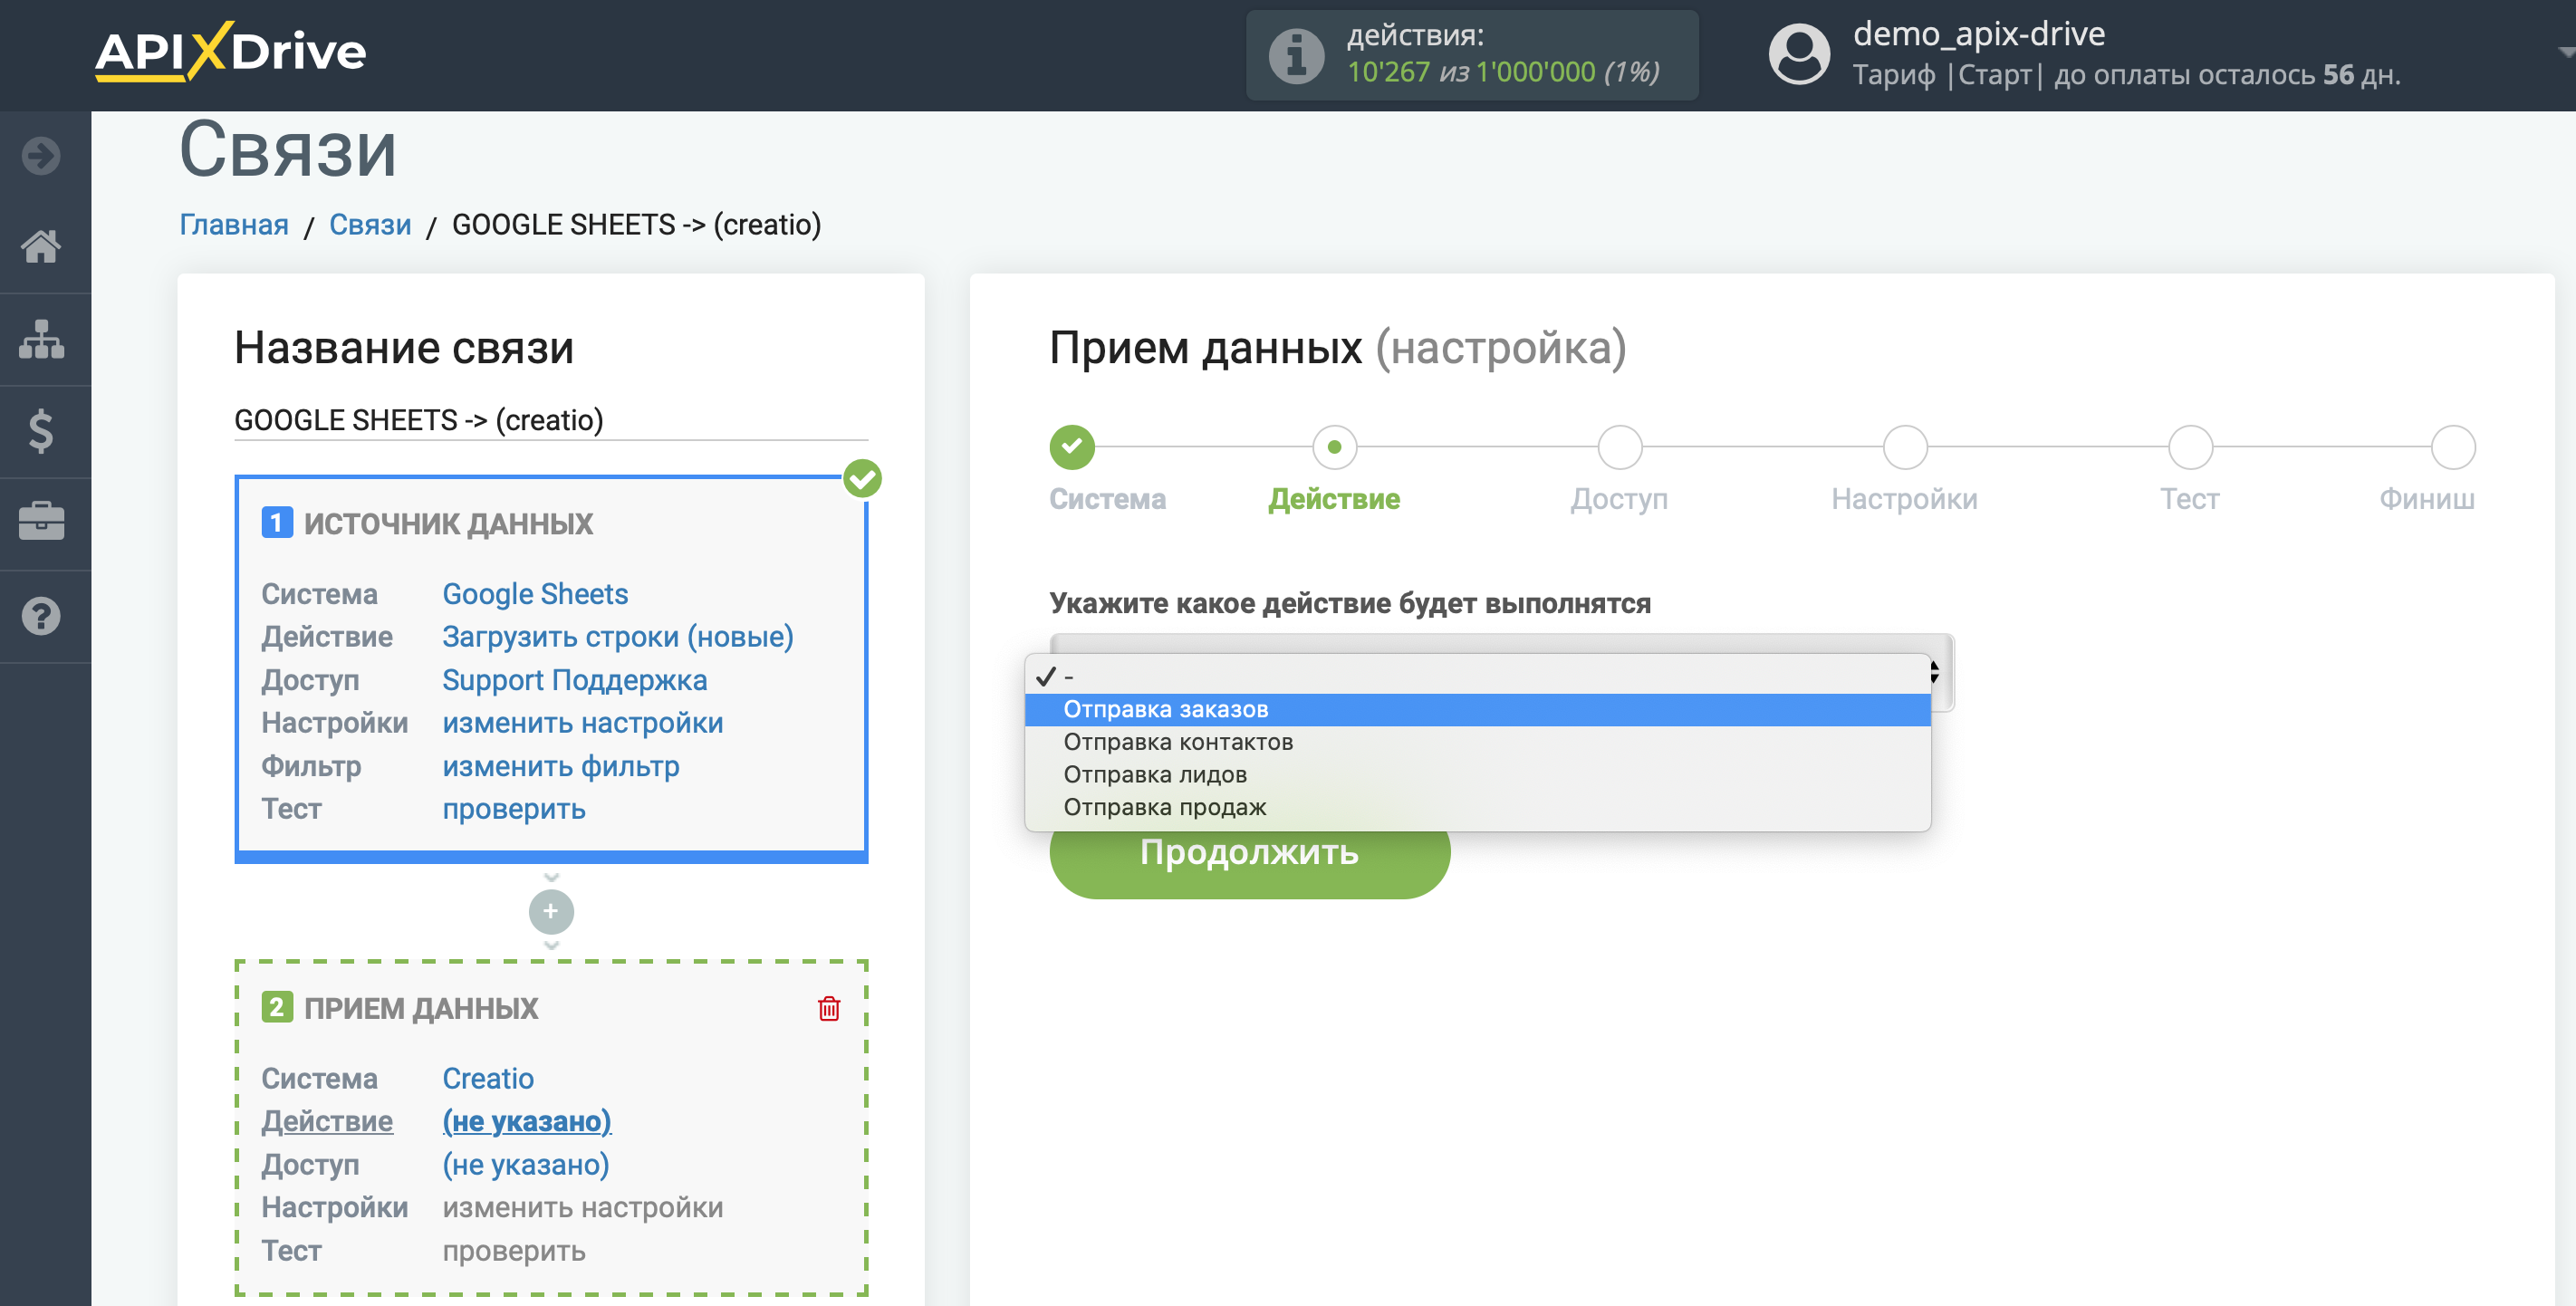Click the 'Настройки' step circle
Image resolution: width=2576 pixels, height=1306 pixels.
click(1904, 447)
